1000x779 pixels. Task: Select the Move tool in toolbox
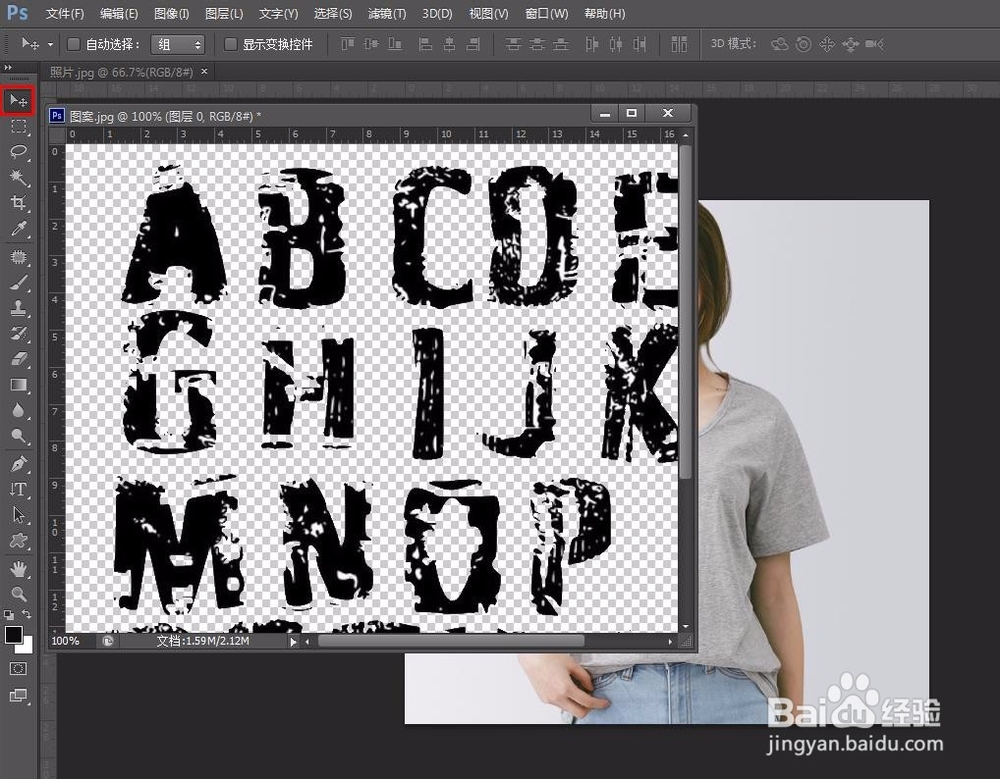pyautogui.click(x=18, y=101)
